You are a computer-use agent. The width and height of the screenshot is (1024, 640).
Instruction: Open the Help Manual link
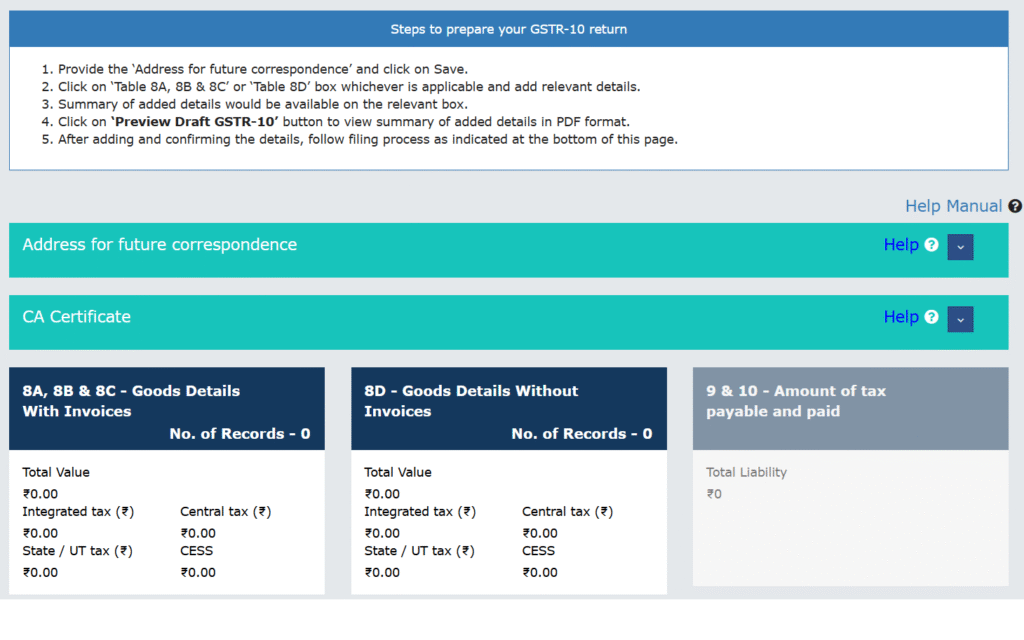(x=952, y=206)
